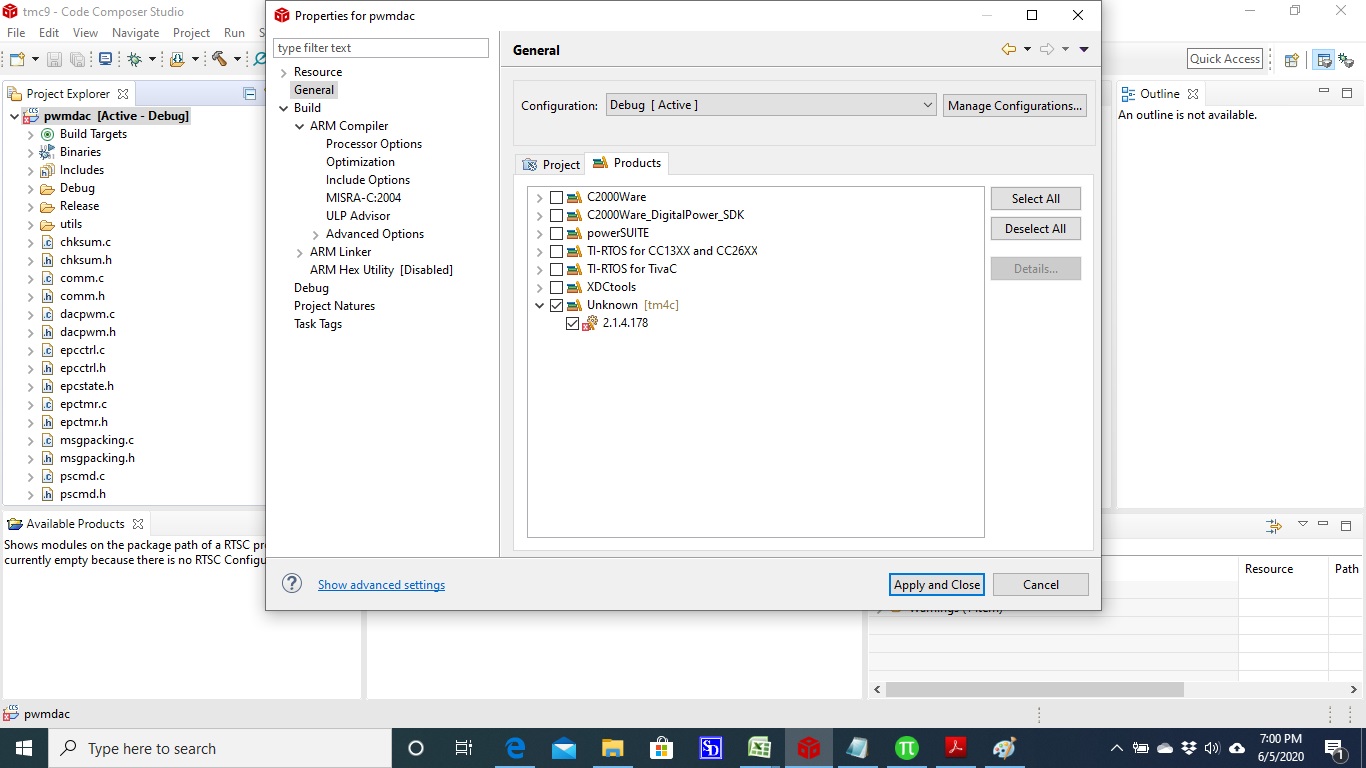Viewport: 1366px width, 768px height.
Task: Select the Products tab
Action: tap(627, 163)
